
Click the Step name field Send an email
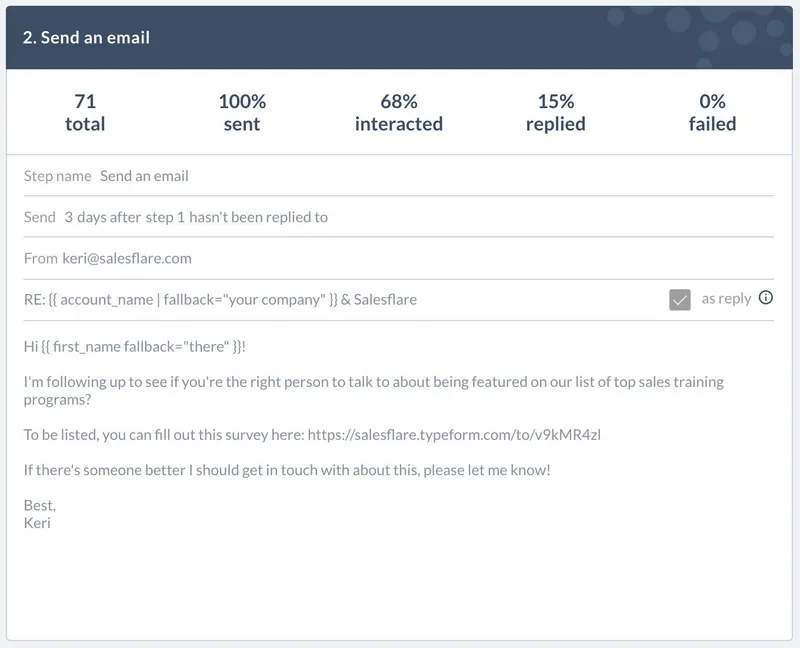(144, 176)
